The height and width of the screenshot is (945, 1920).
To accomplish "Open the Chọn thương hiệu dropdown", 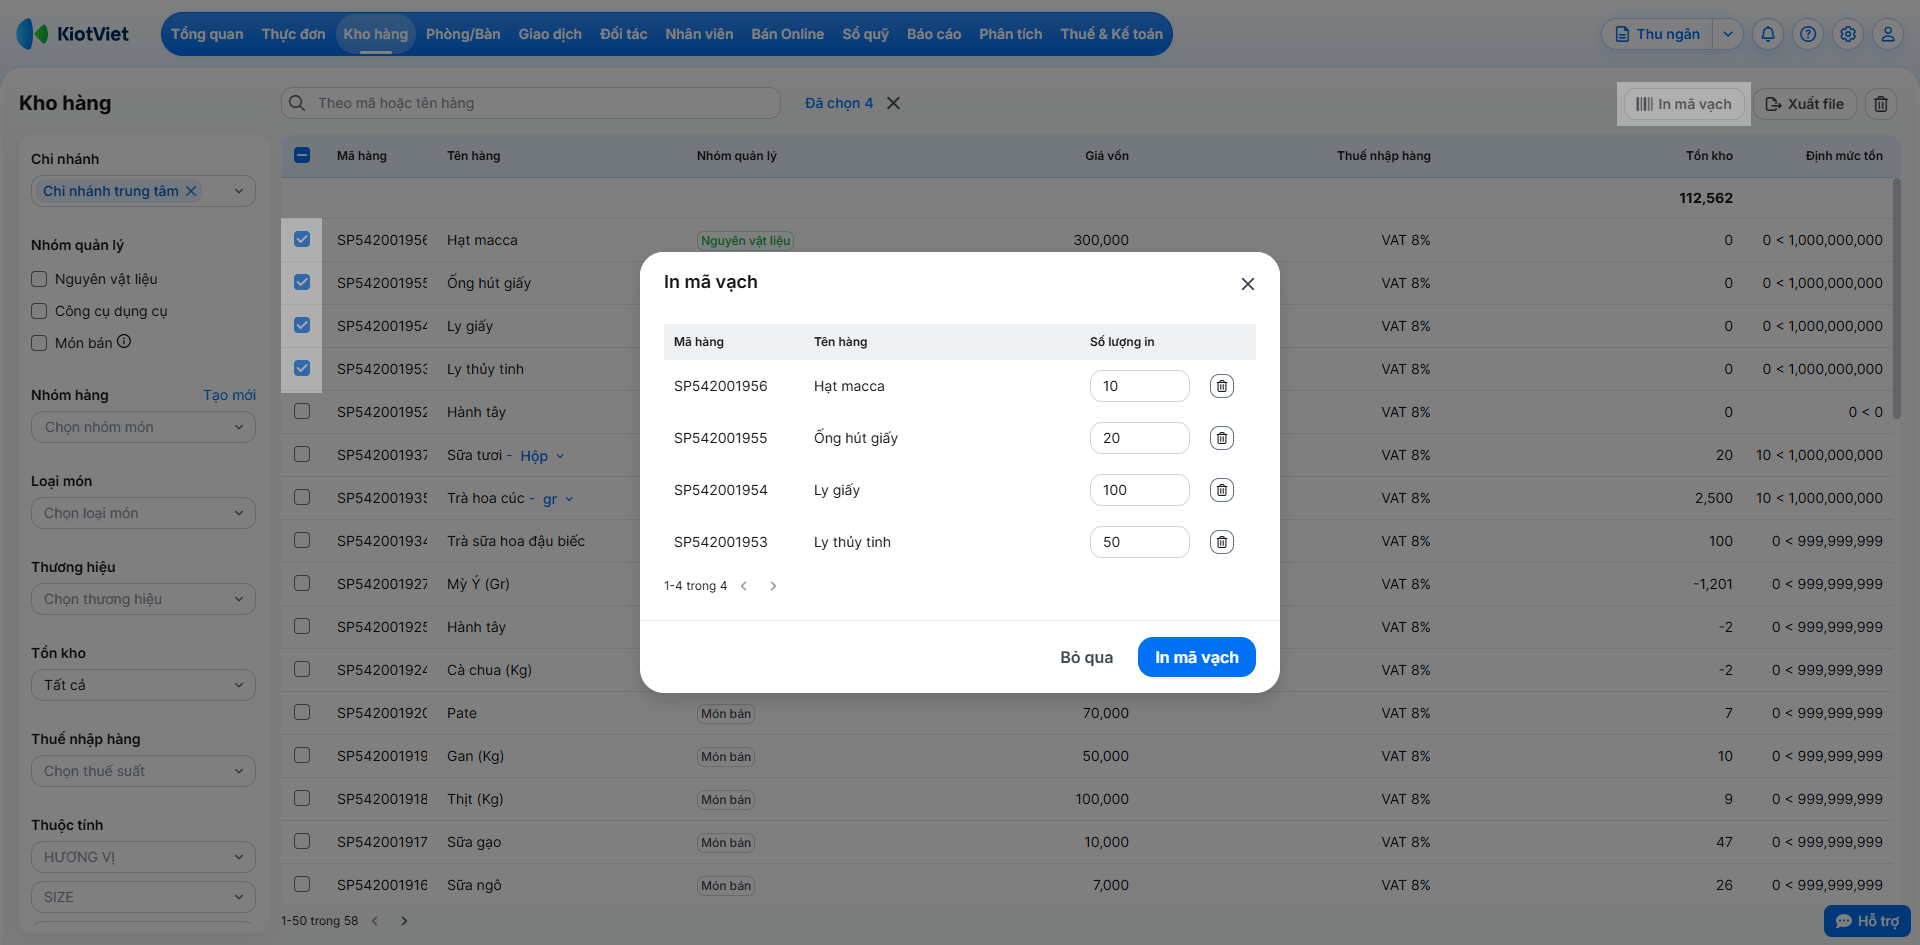I will [x=143, y=599].
